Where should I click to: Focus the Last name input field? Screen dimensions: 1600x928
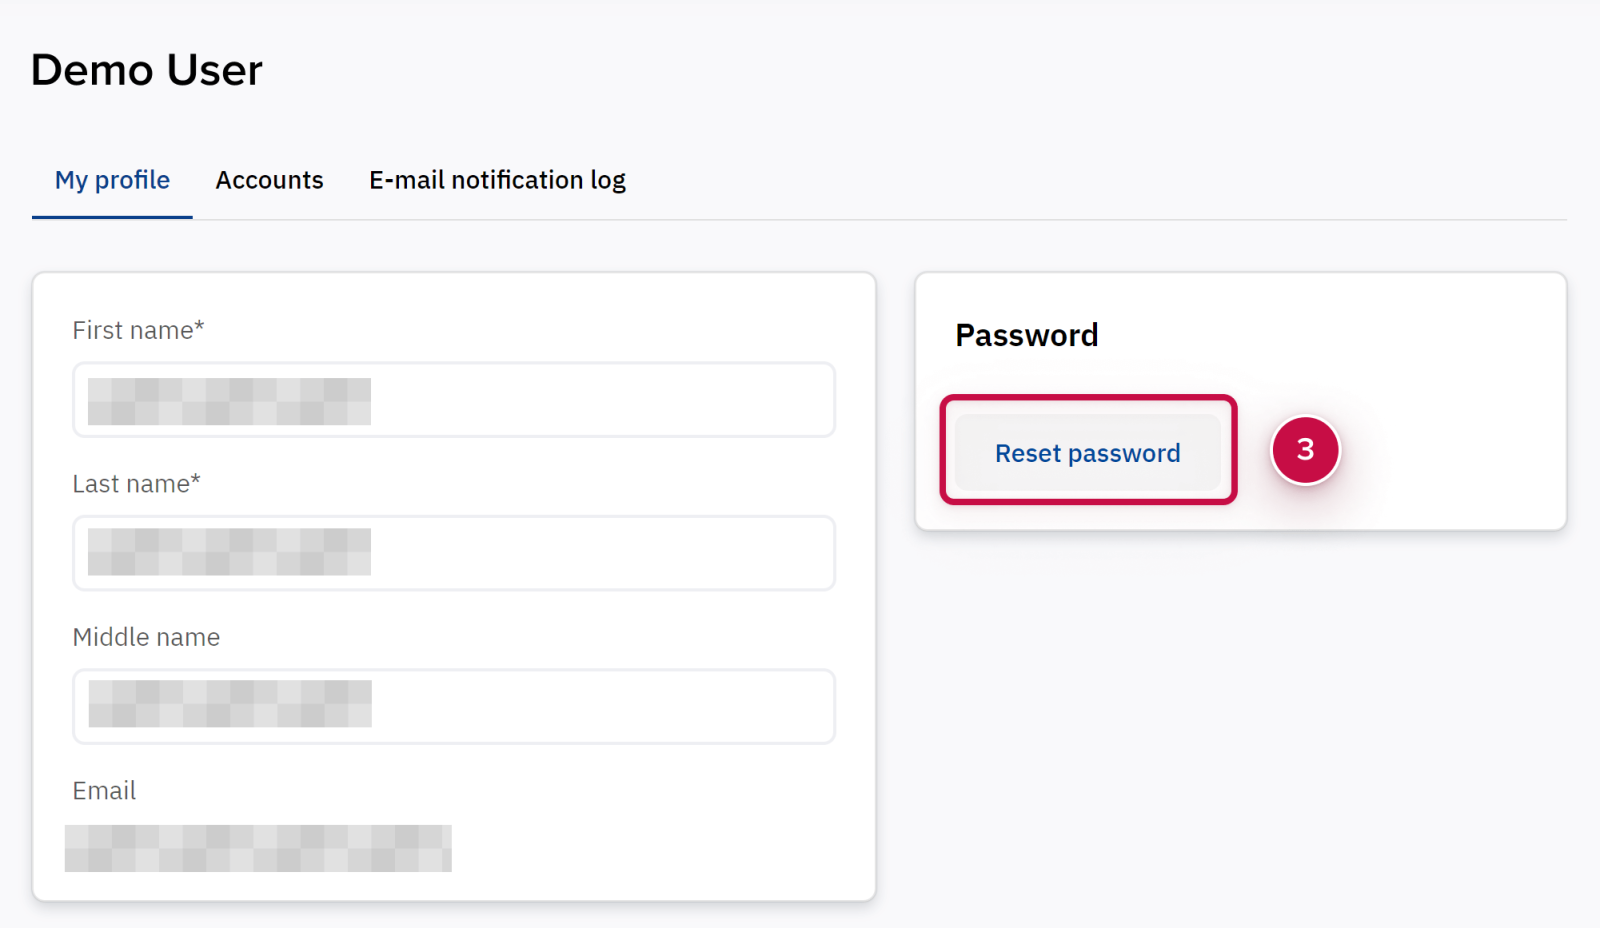click(x=600, y=553)
